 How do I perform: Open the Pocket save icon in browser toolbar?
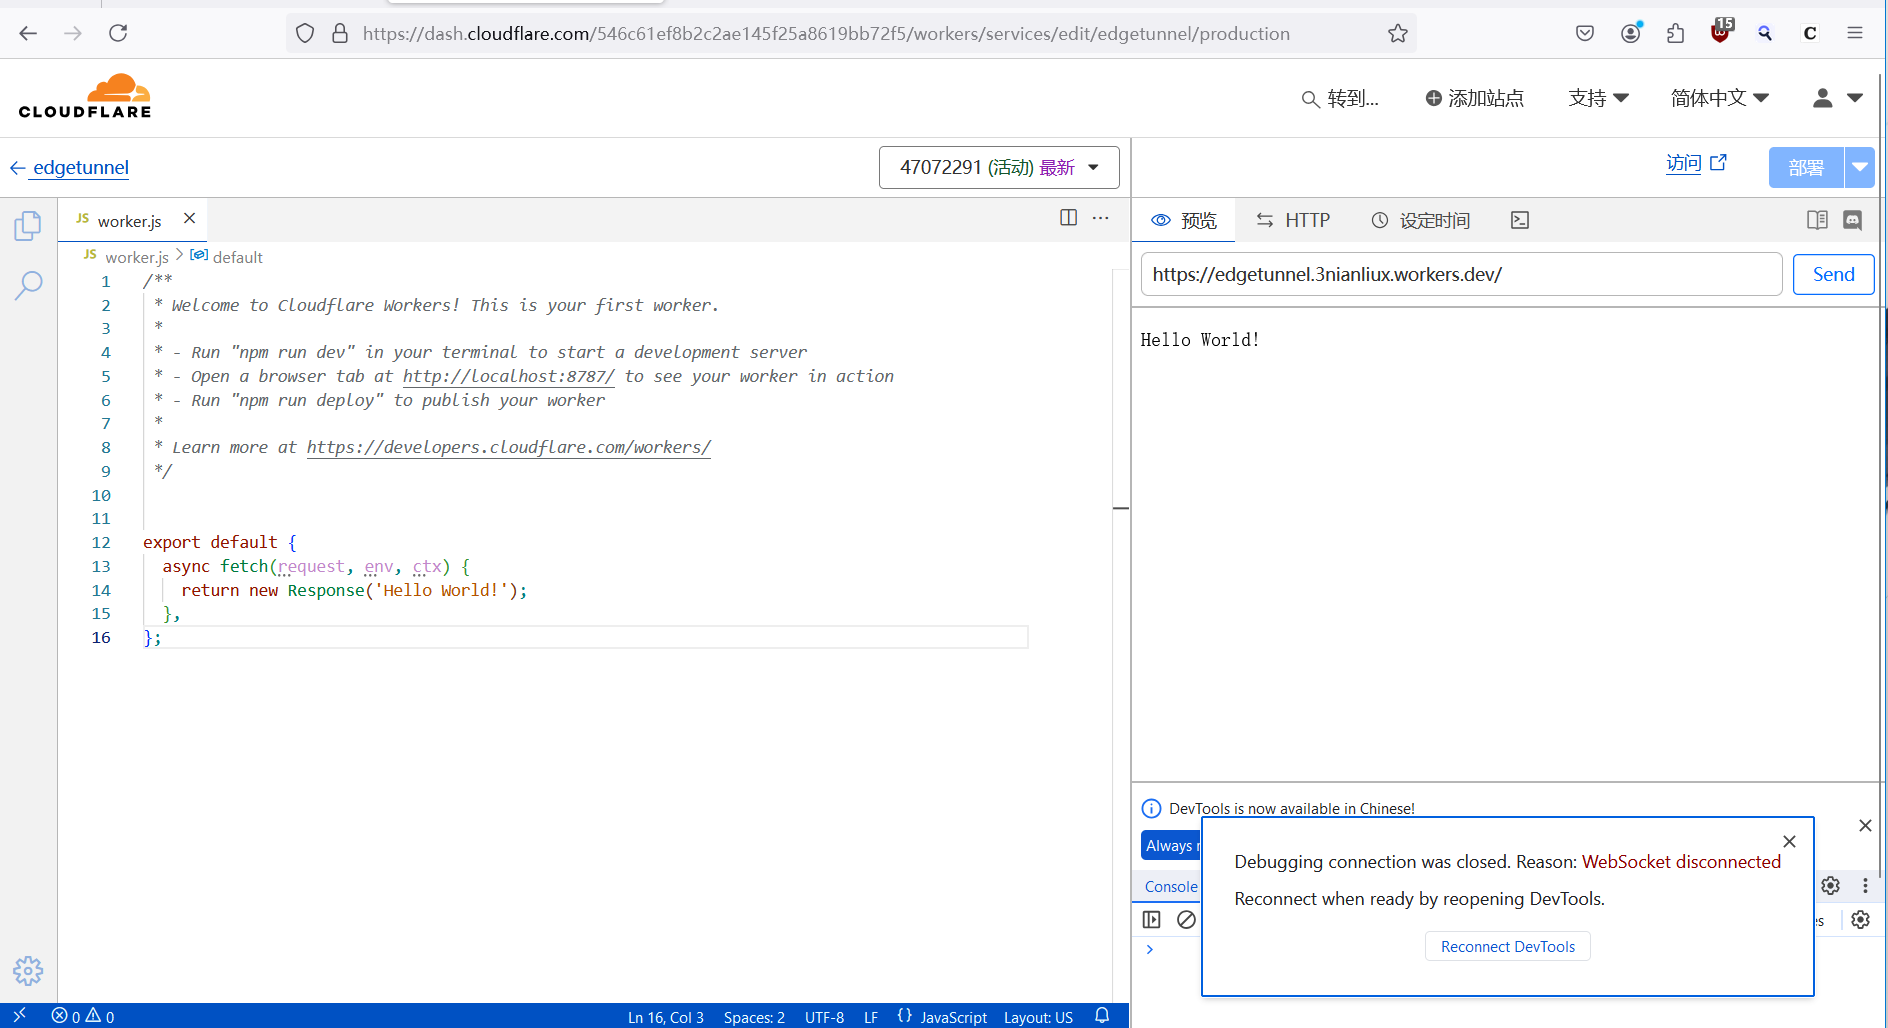[1585, 33]
